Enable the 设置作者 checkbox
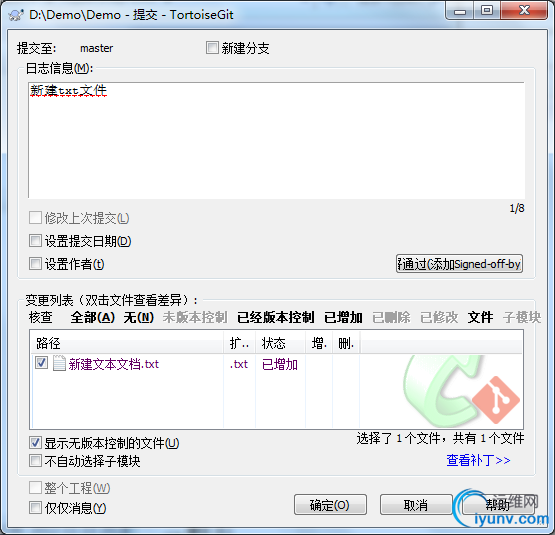 click(35, 263)
